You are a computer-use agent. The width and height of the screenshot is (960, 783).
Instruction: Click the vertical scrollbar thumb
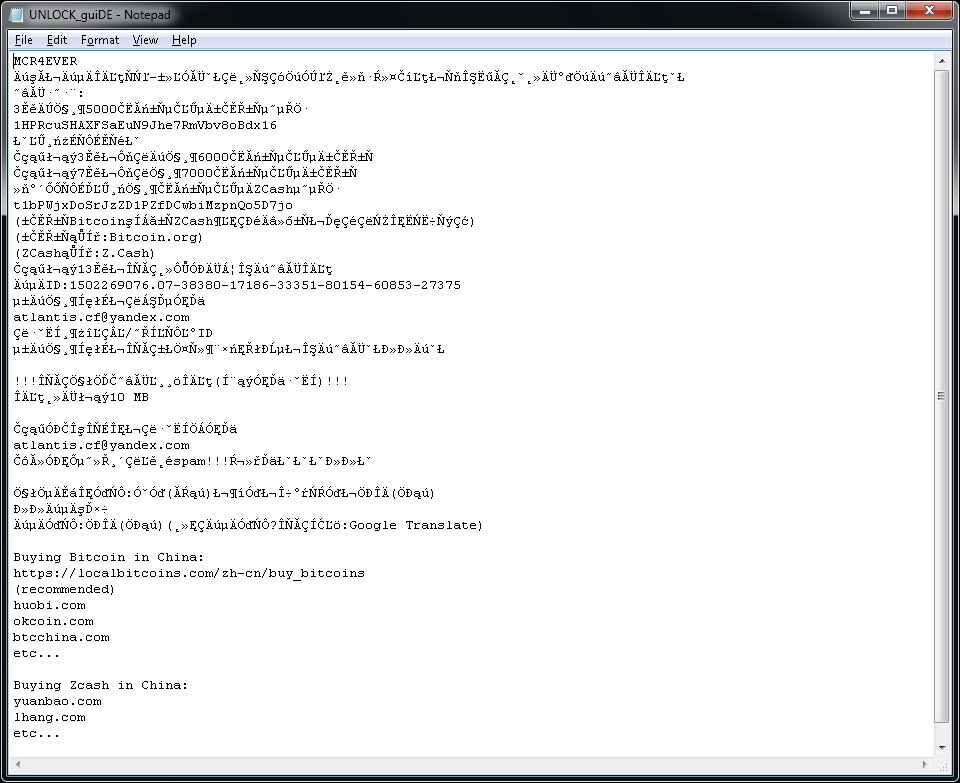click(942, 396)
